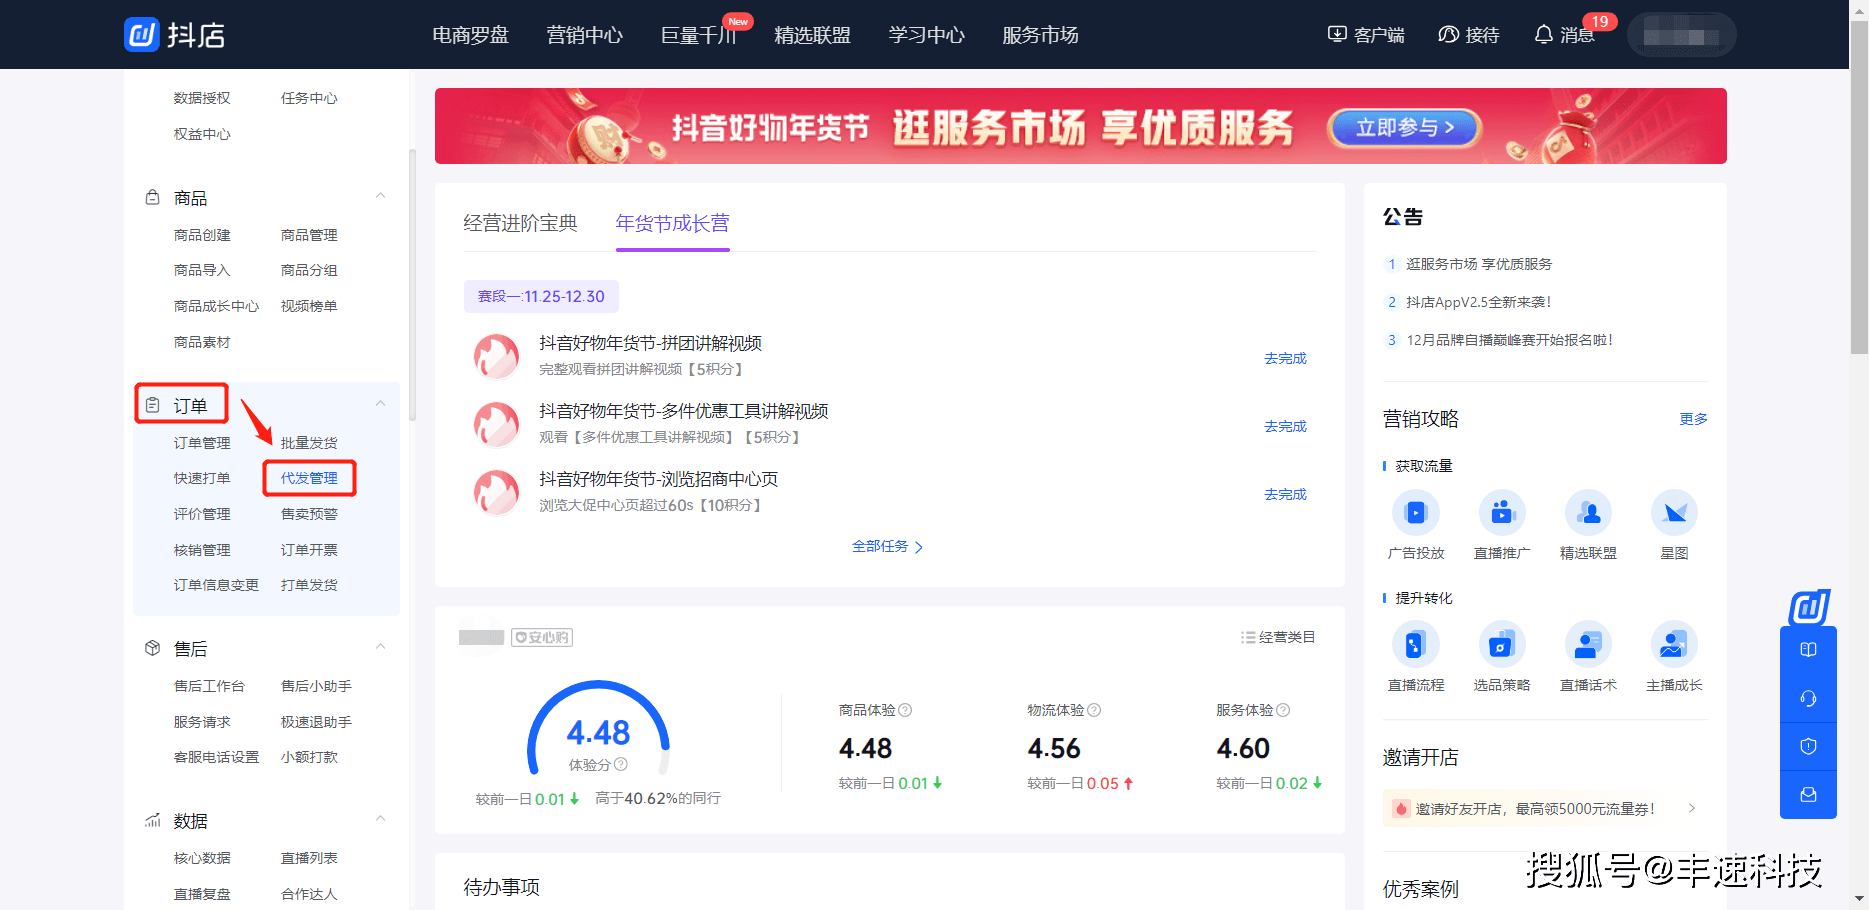The width and height of the screenshot is (1869, 910).
Task: Click the sidebar scrollbar
Action: [412, 285]
